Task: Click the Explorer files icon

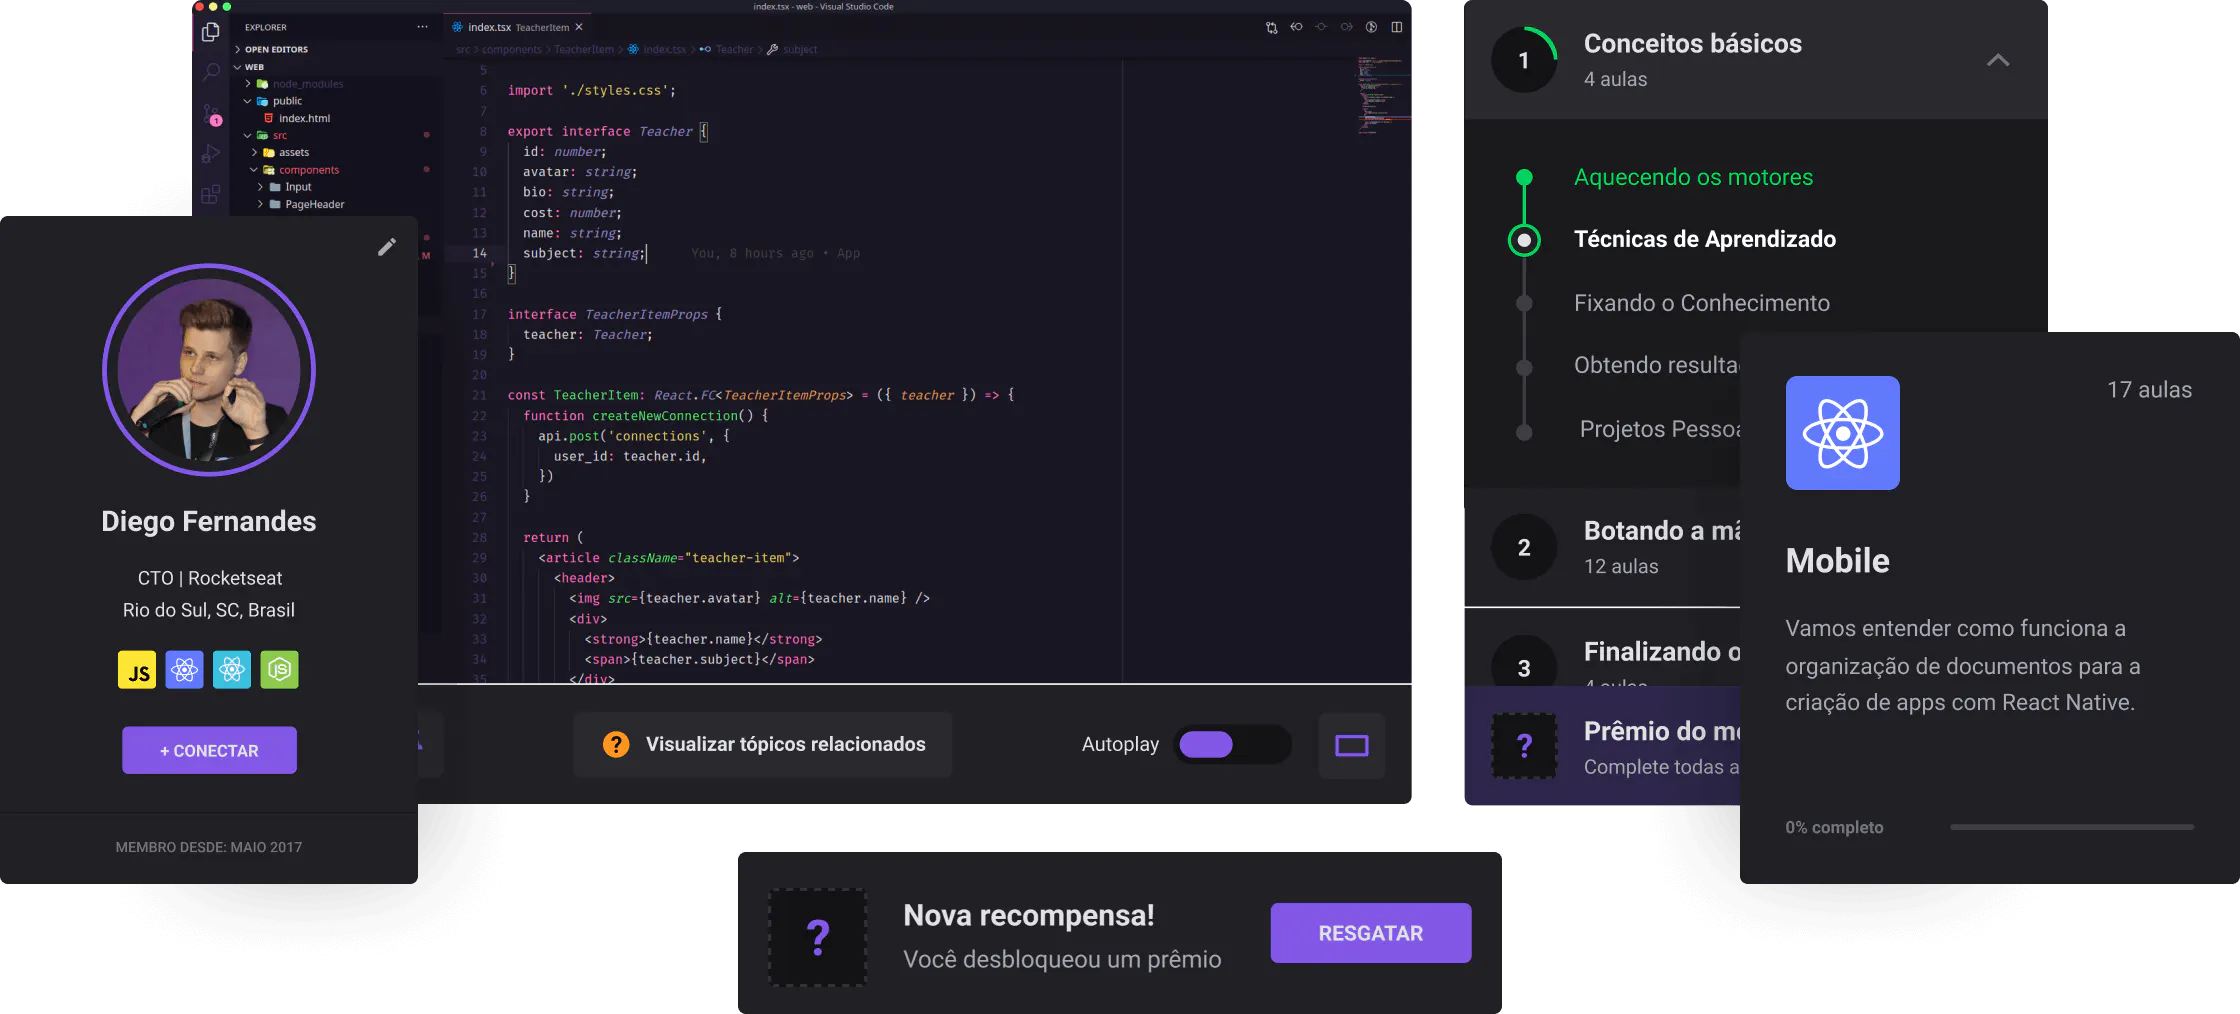Action: 211,32
